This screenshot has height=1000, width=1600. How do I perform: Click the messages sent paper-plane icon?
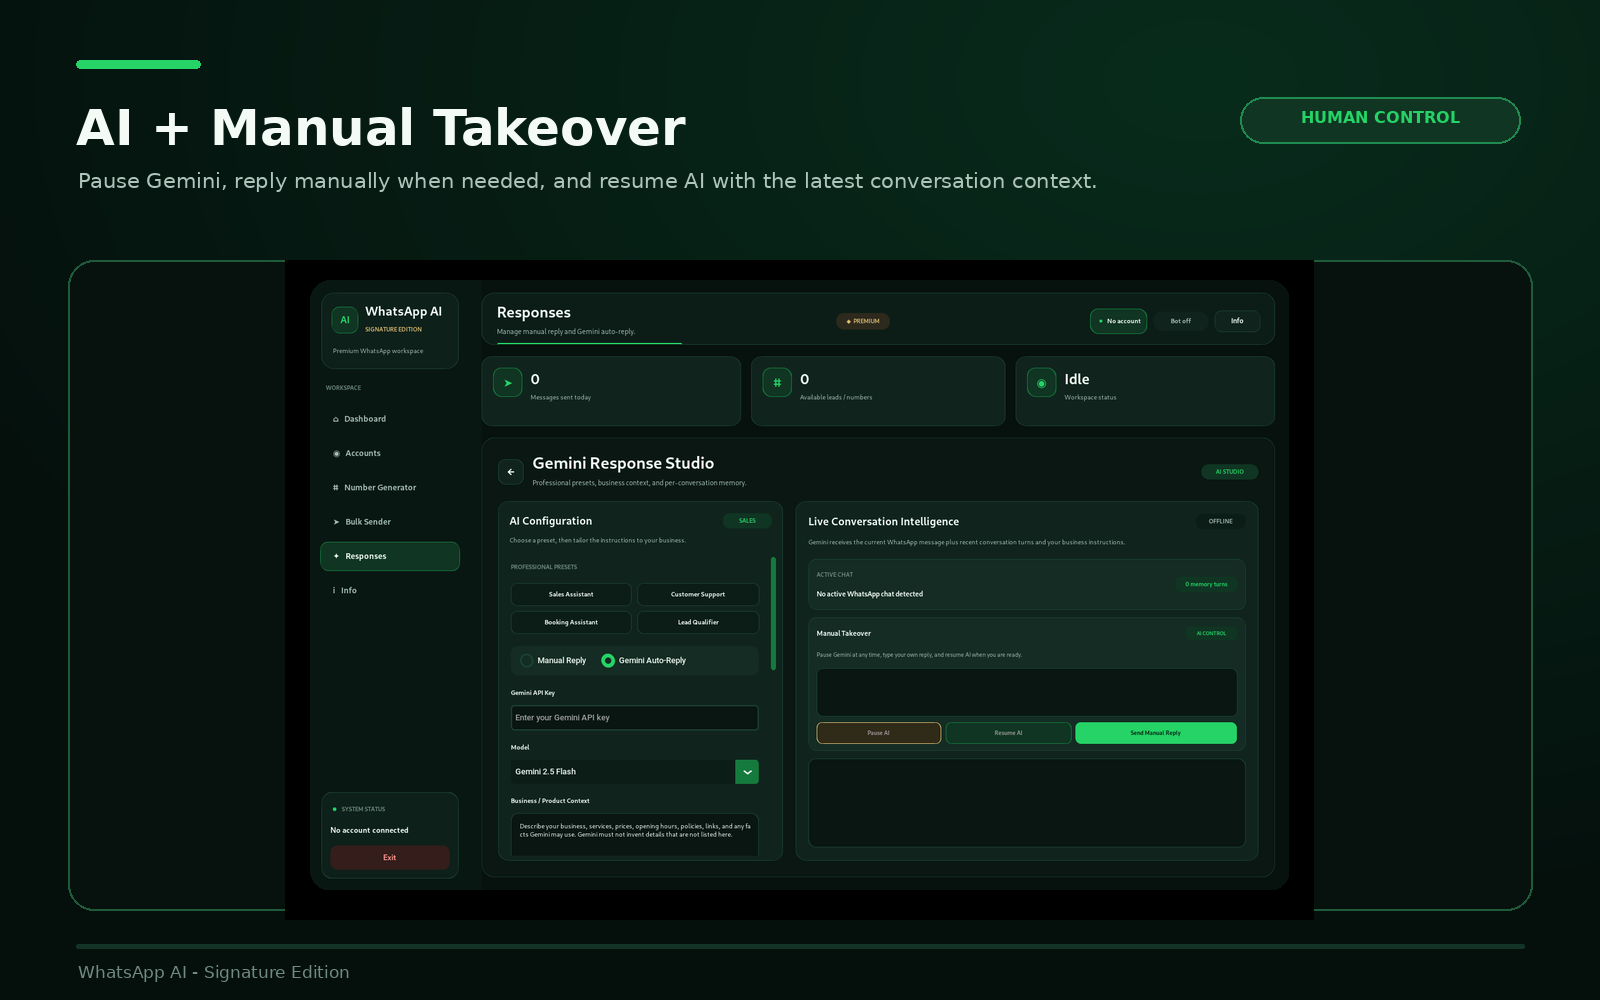(x=508, y=383)
